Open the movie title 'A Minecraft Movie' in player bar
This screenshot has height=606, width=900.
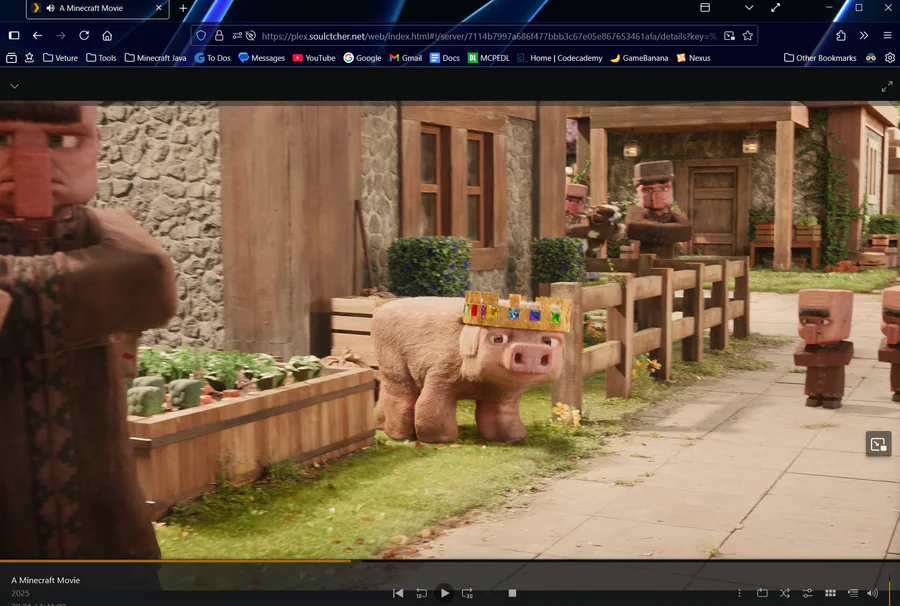45,580
